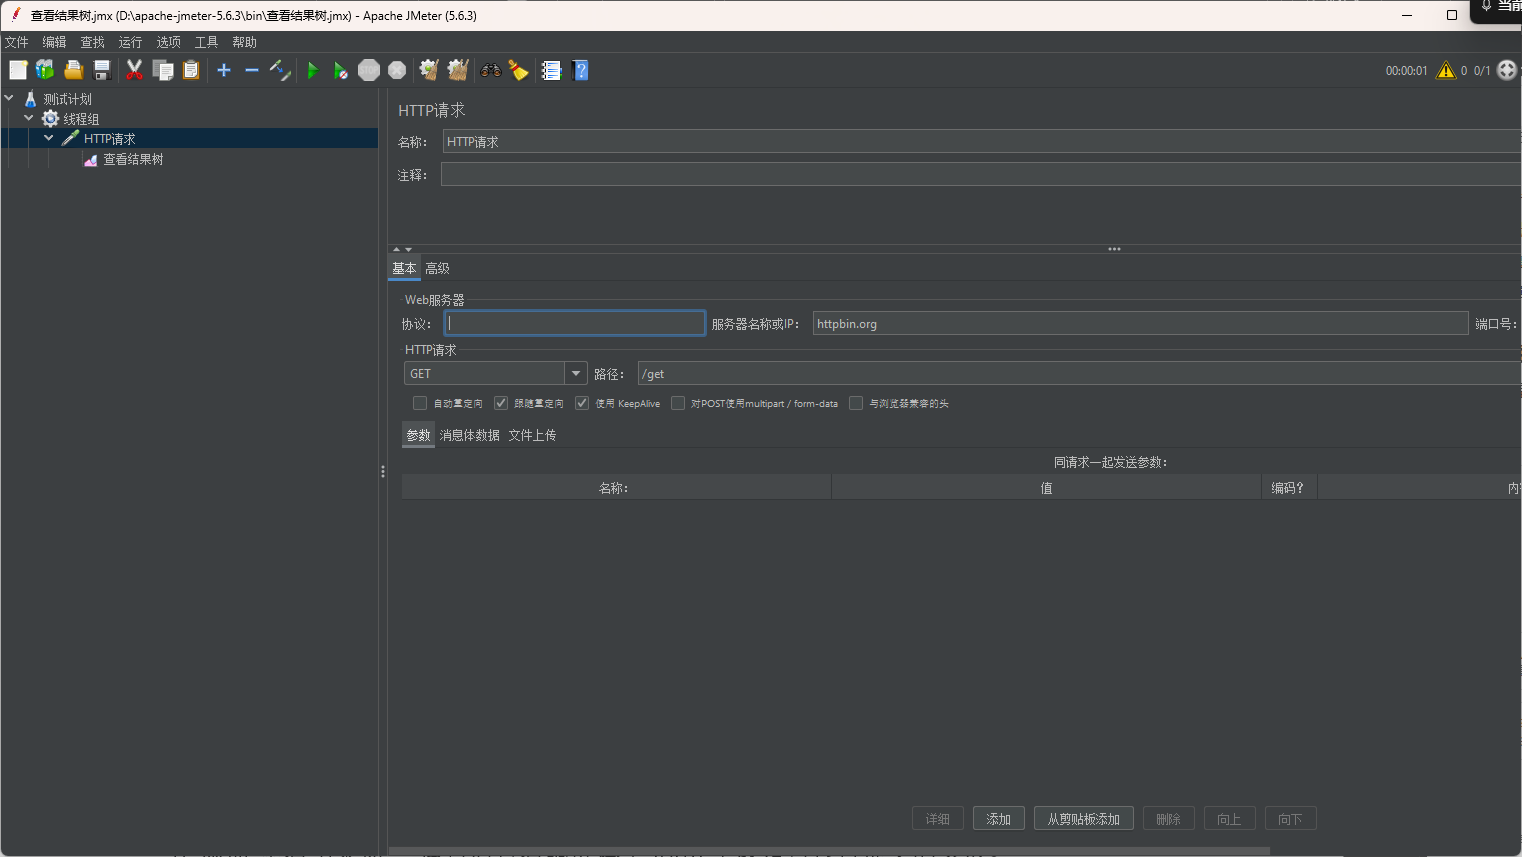The height and width of the screenshot is (857, 1522).
Task: Enable 与浏览器兼容的头 checkbox
Action: point(856,403)
